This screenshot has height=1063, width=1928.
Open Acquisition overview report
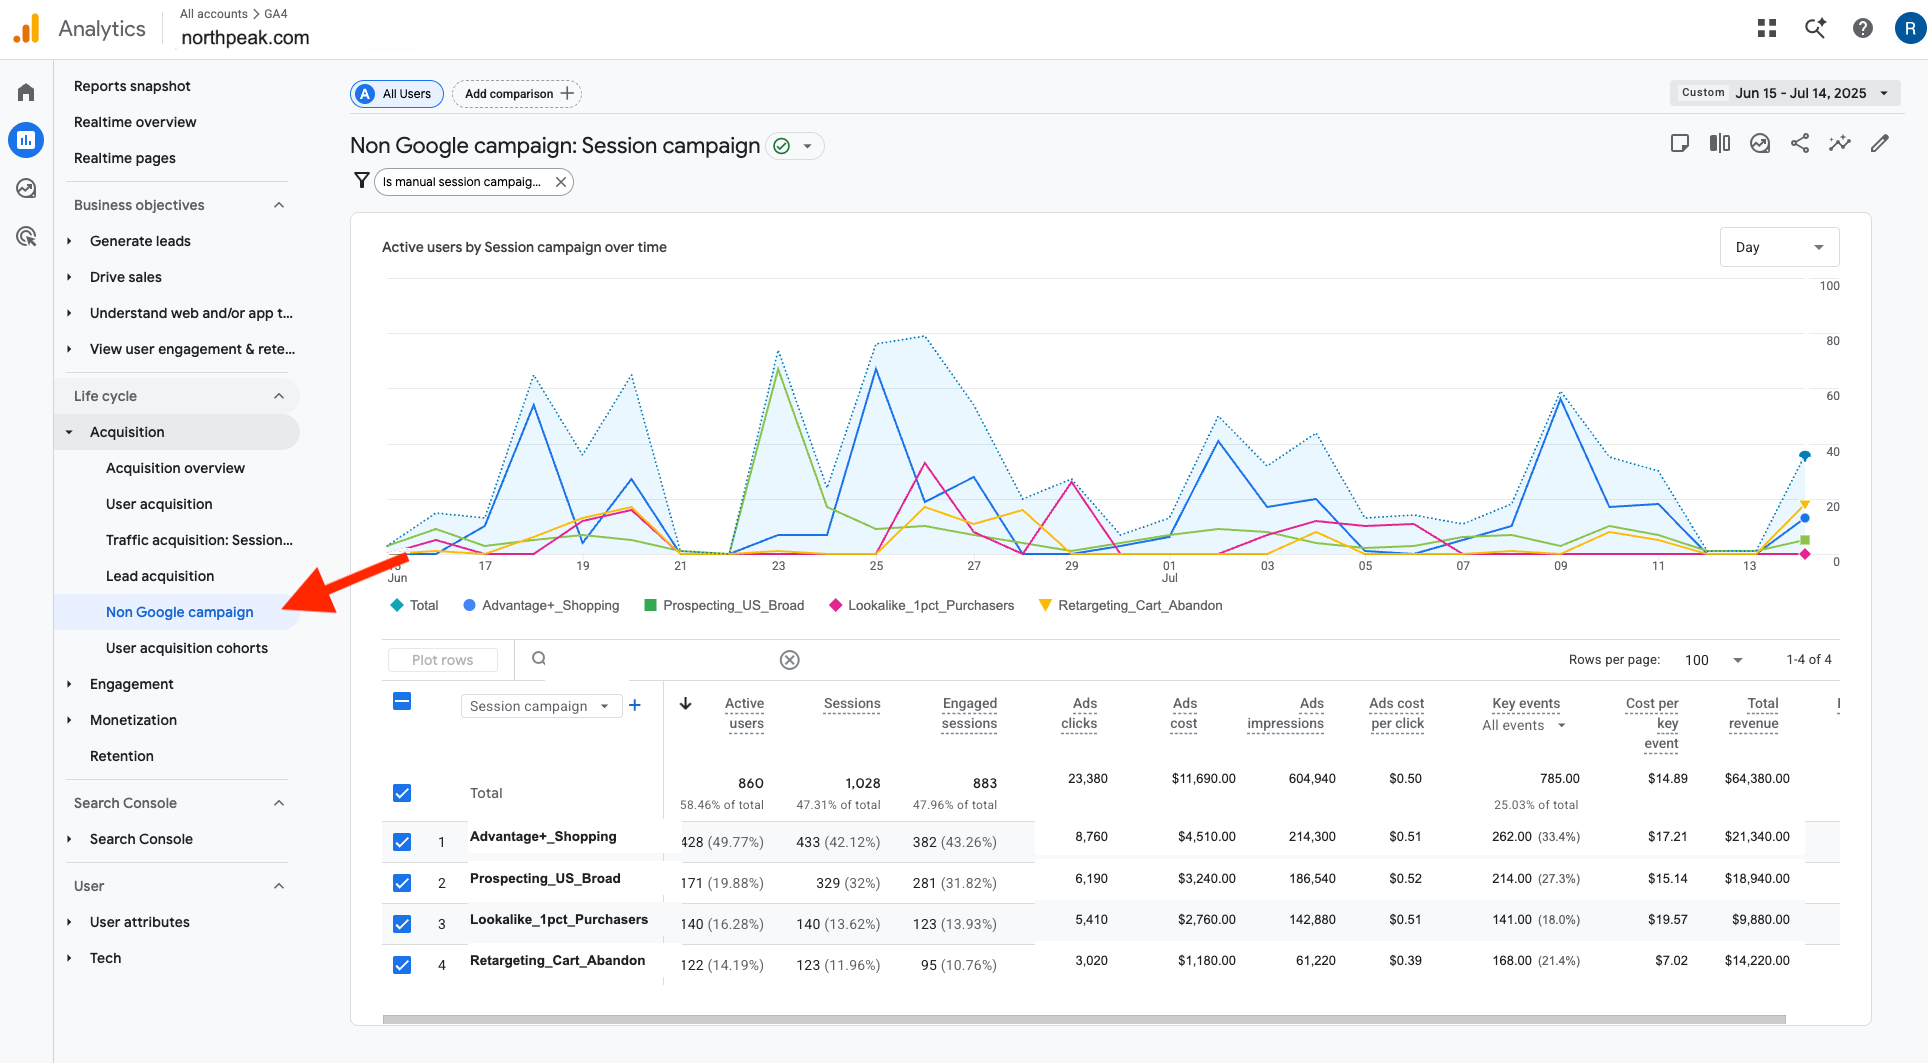[x=175, y=468]
